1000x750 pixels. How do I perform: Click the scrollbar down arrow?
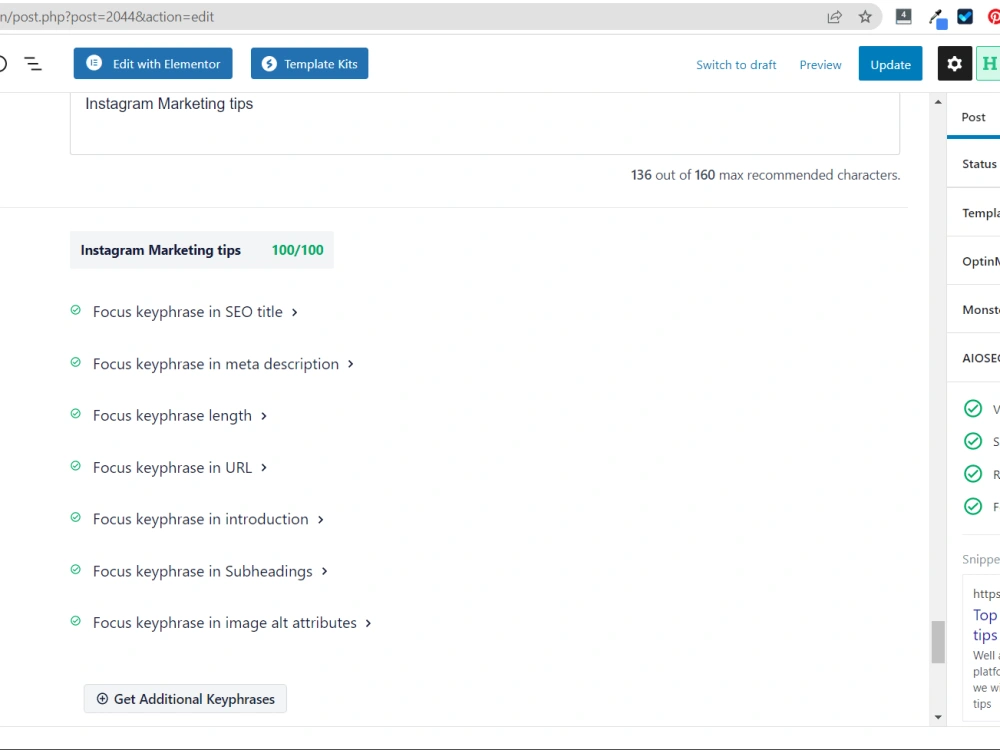tap(938, 717)
